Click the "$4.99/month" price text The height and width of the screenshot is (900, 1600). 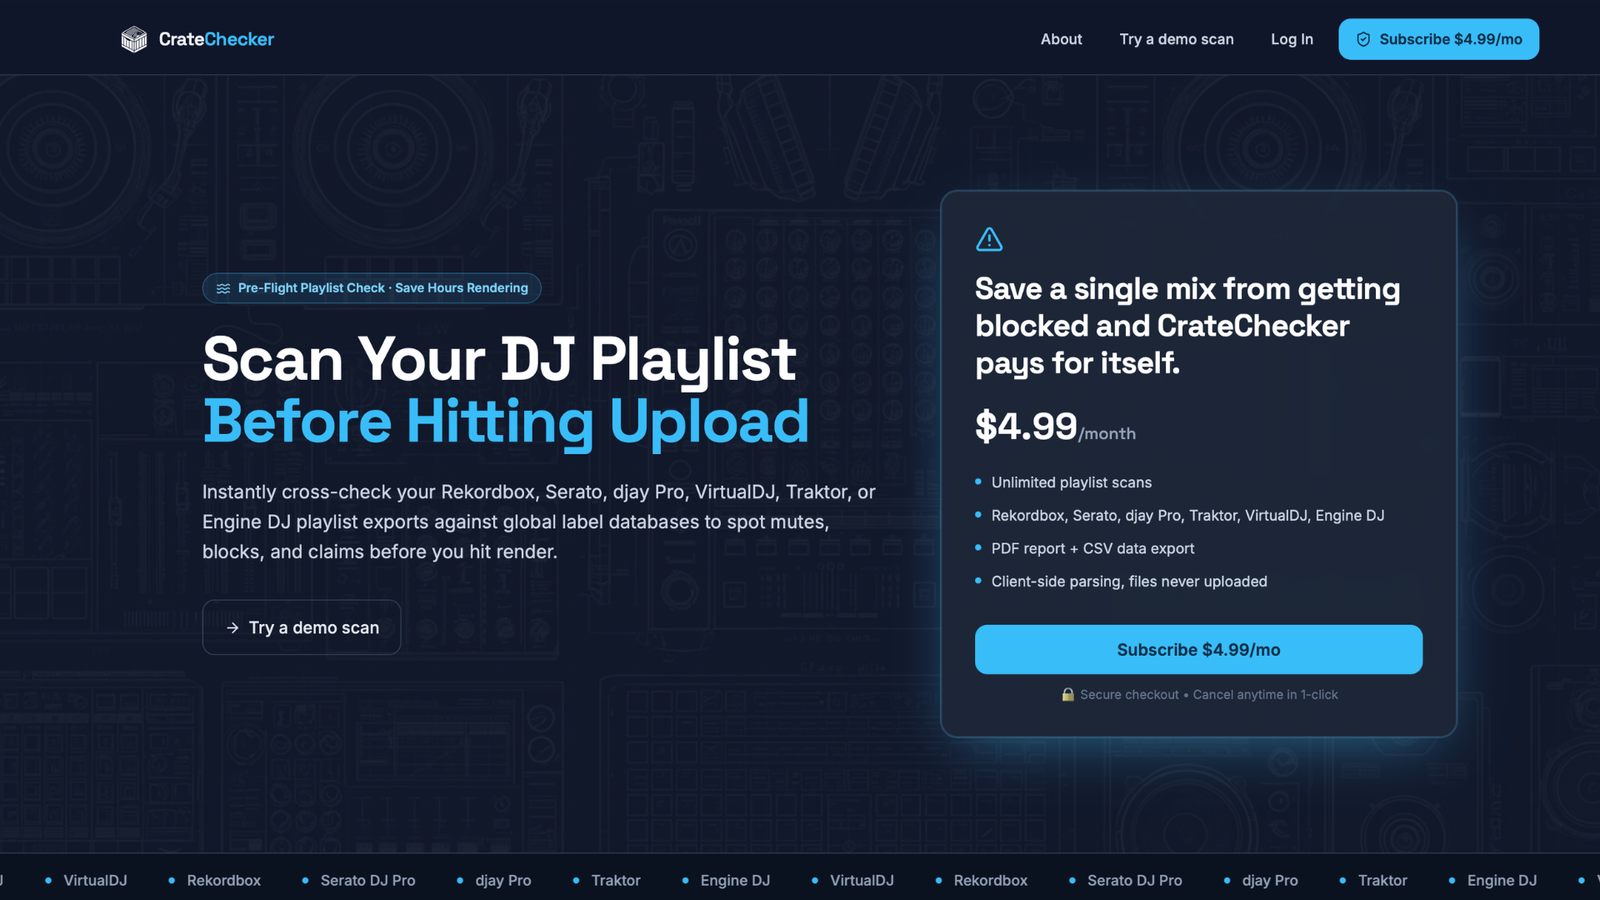tap(1055, 427)
